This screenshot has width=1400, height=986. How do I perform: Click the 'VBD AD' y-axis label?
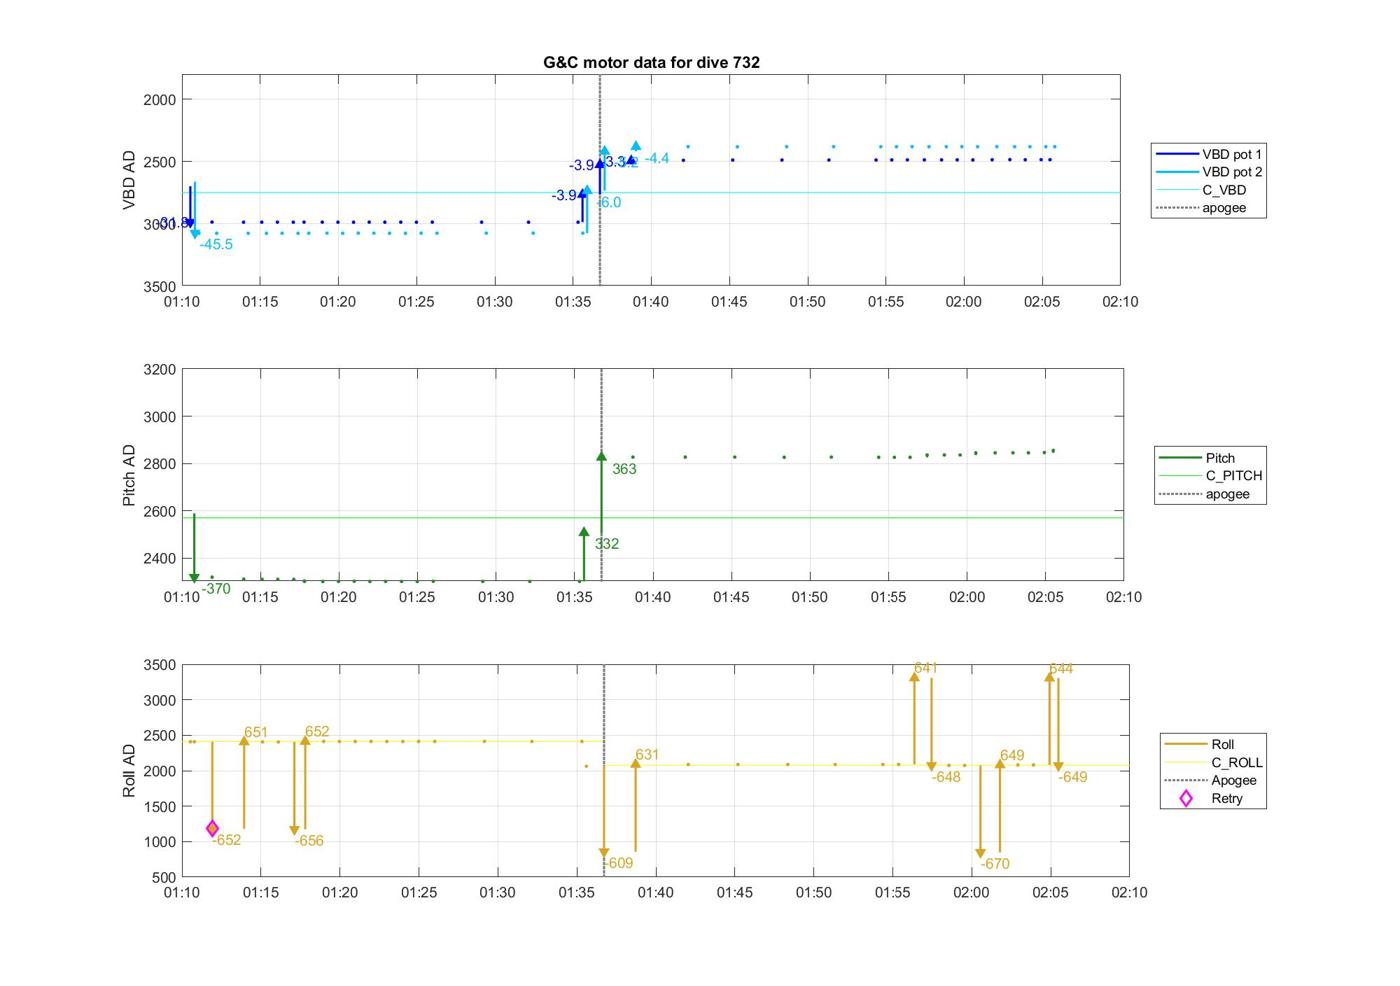129,180
